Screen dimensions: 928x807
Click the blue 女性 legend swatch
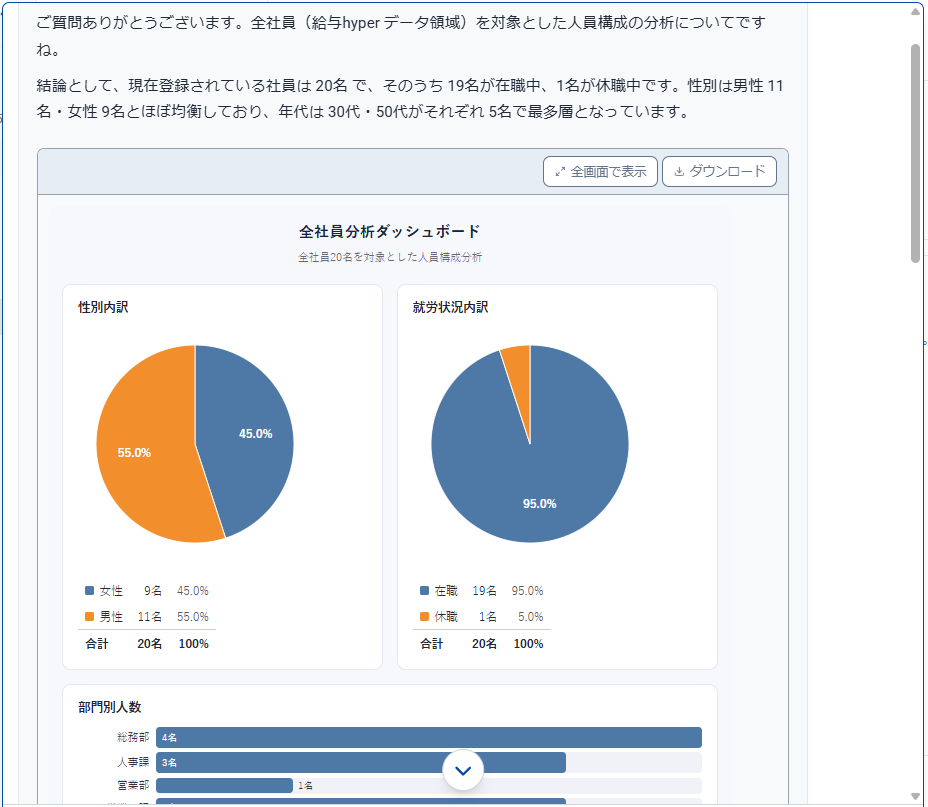point(89,590)
